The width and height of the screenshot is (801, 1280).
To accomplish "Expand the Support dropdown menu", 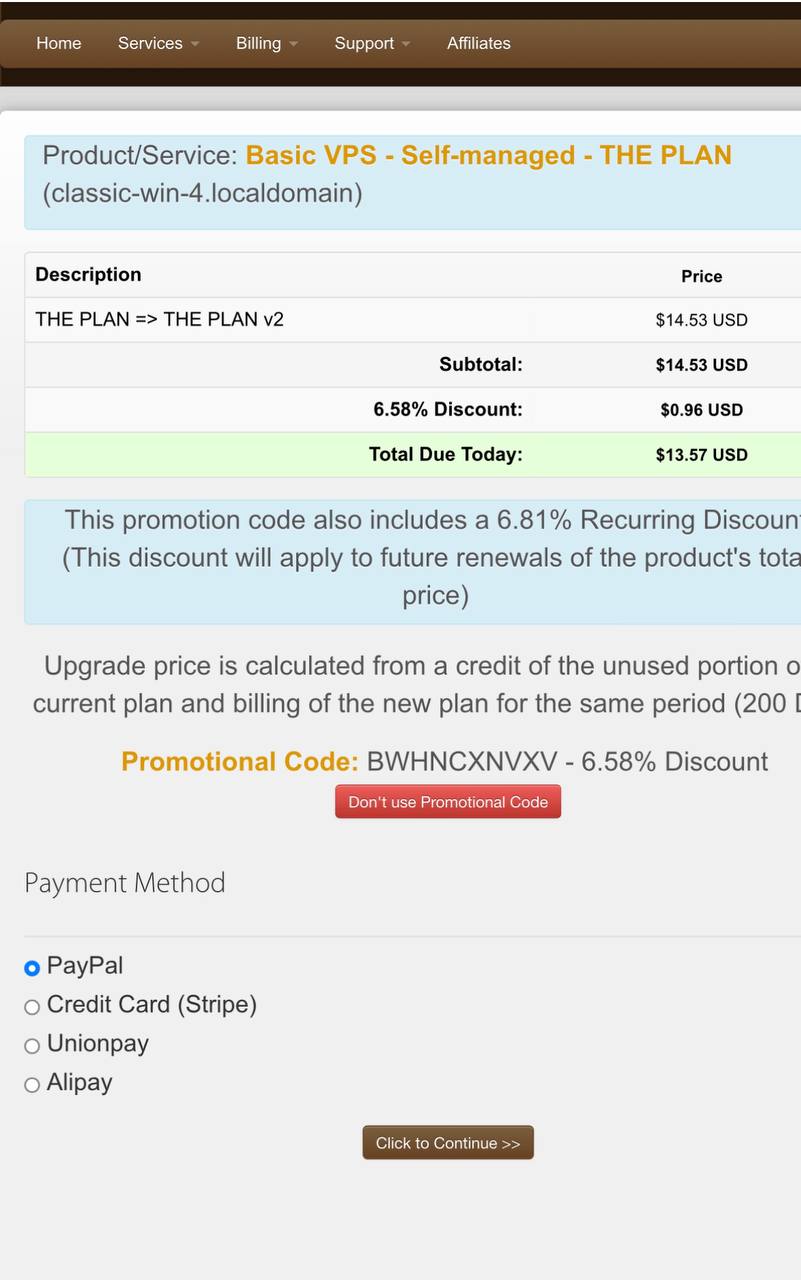I will [372, 43].
